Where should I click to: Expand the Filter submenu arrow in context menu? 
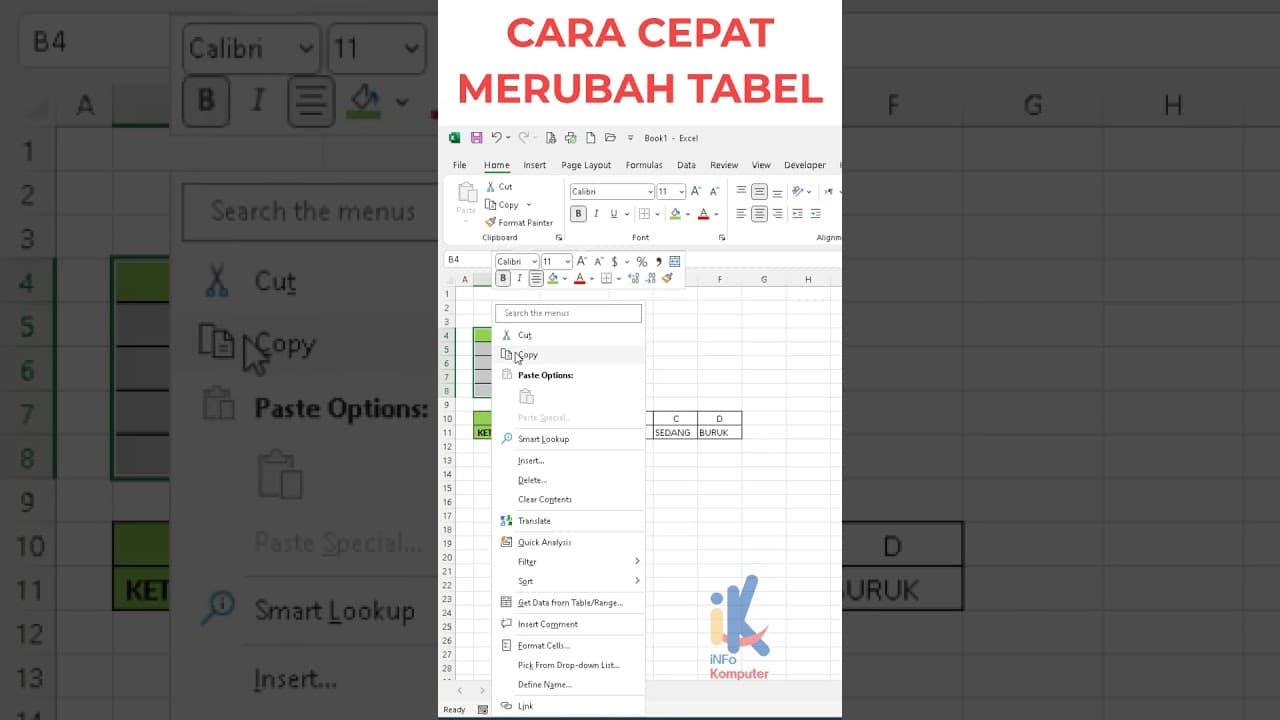pos(637,561)
